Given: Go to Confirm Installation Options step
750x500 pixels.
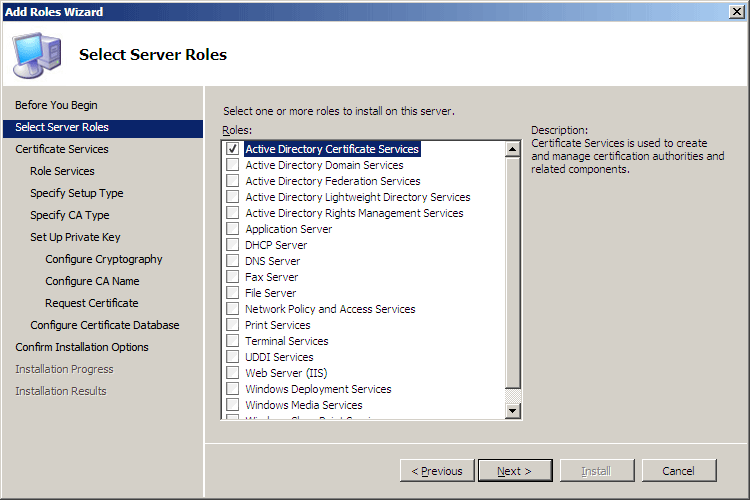Looking at the screenshot, I should pos(82,347).
